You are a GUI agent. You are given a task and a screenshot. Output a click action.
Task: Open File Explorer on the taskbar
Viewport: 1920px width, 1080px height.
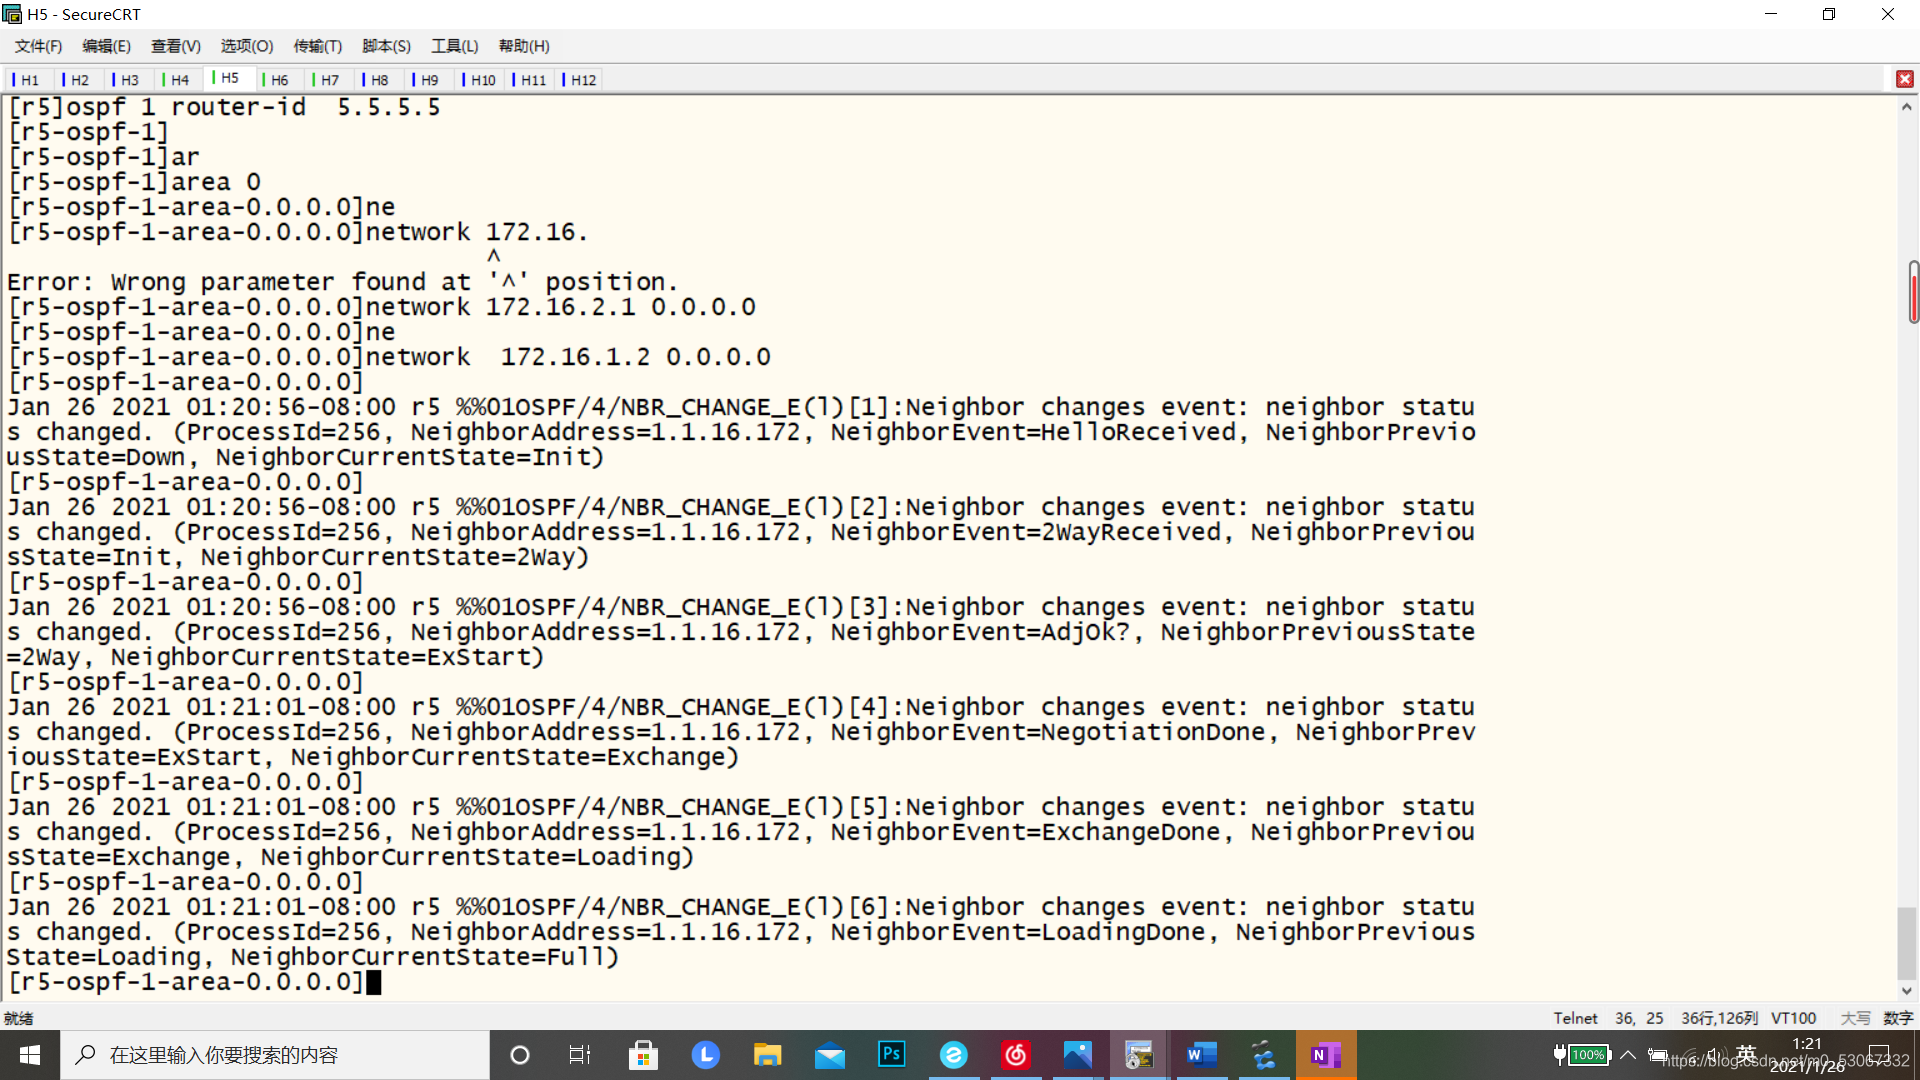767,1055
